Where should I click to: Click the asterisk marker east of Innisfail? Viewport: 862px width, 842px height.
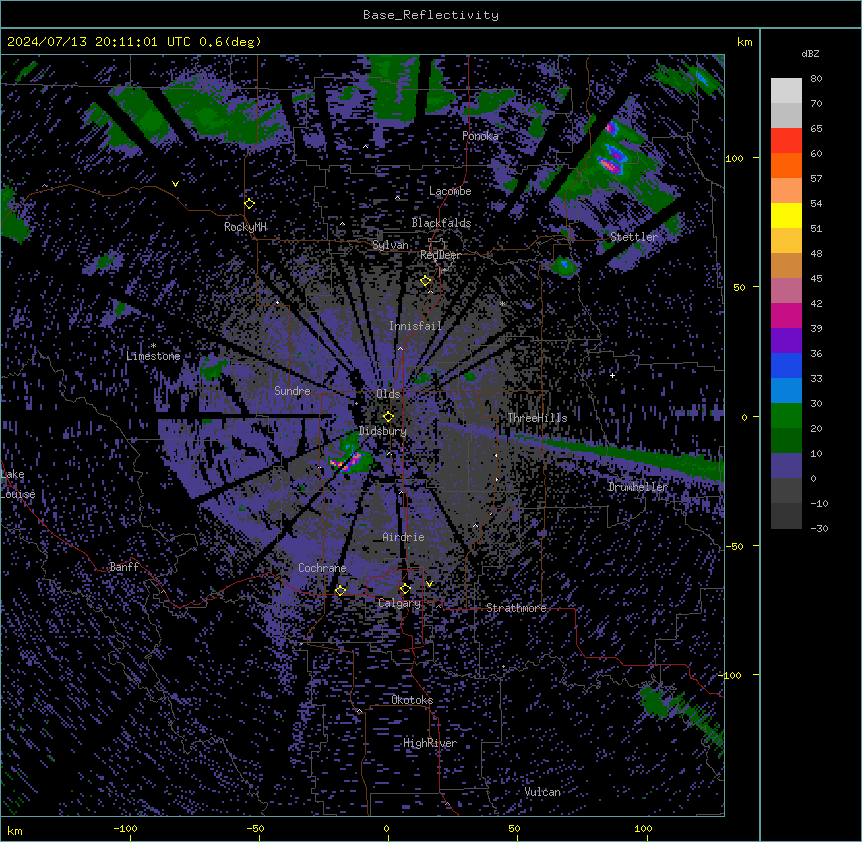[x=502, y=304]
